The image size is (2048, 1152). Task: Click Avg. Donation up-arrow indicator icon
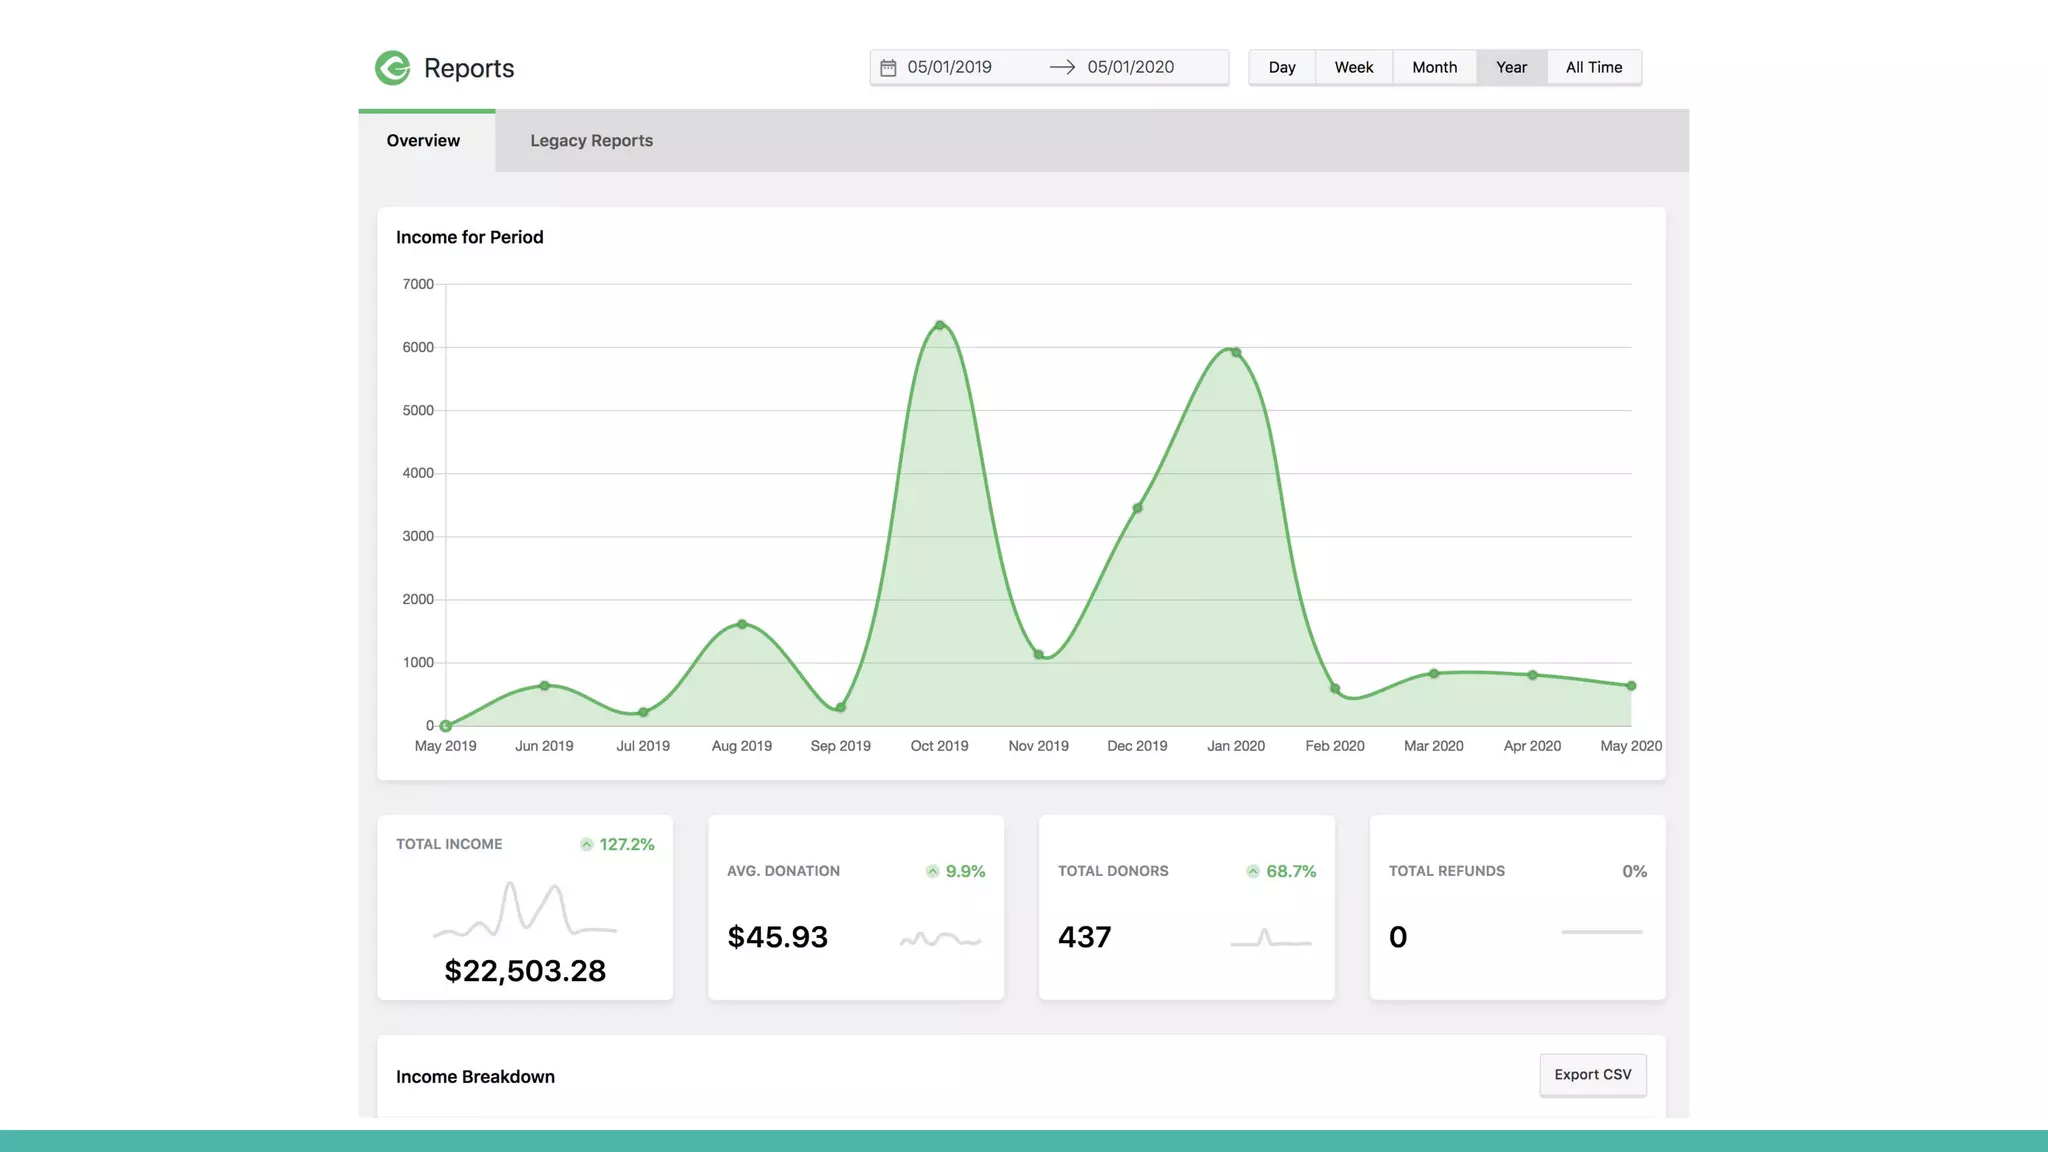(x=933, y=872)
